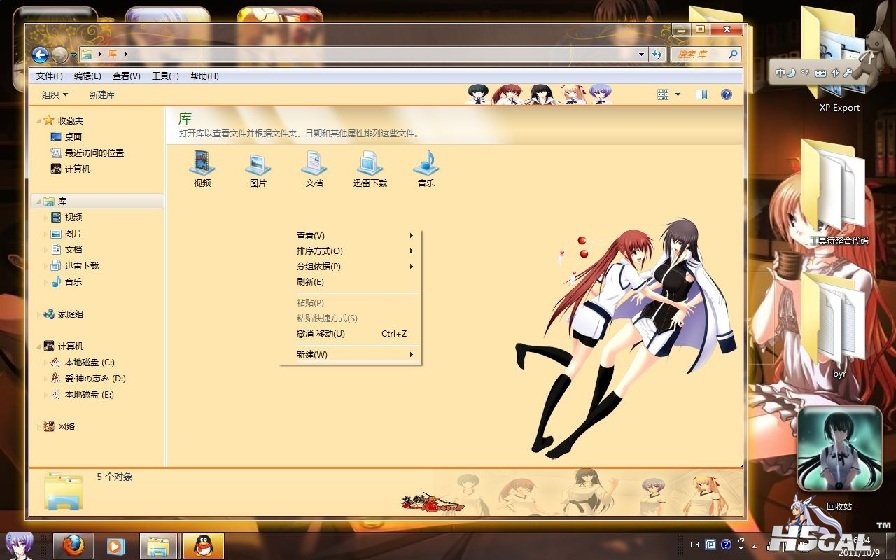Open the address bar history dropdown
This screenshot has height=560, width=896.
(642, 54)
